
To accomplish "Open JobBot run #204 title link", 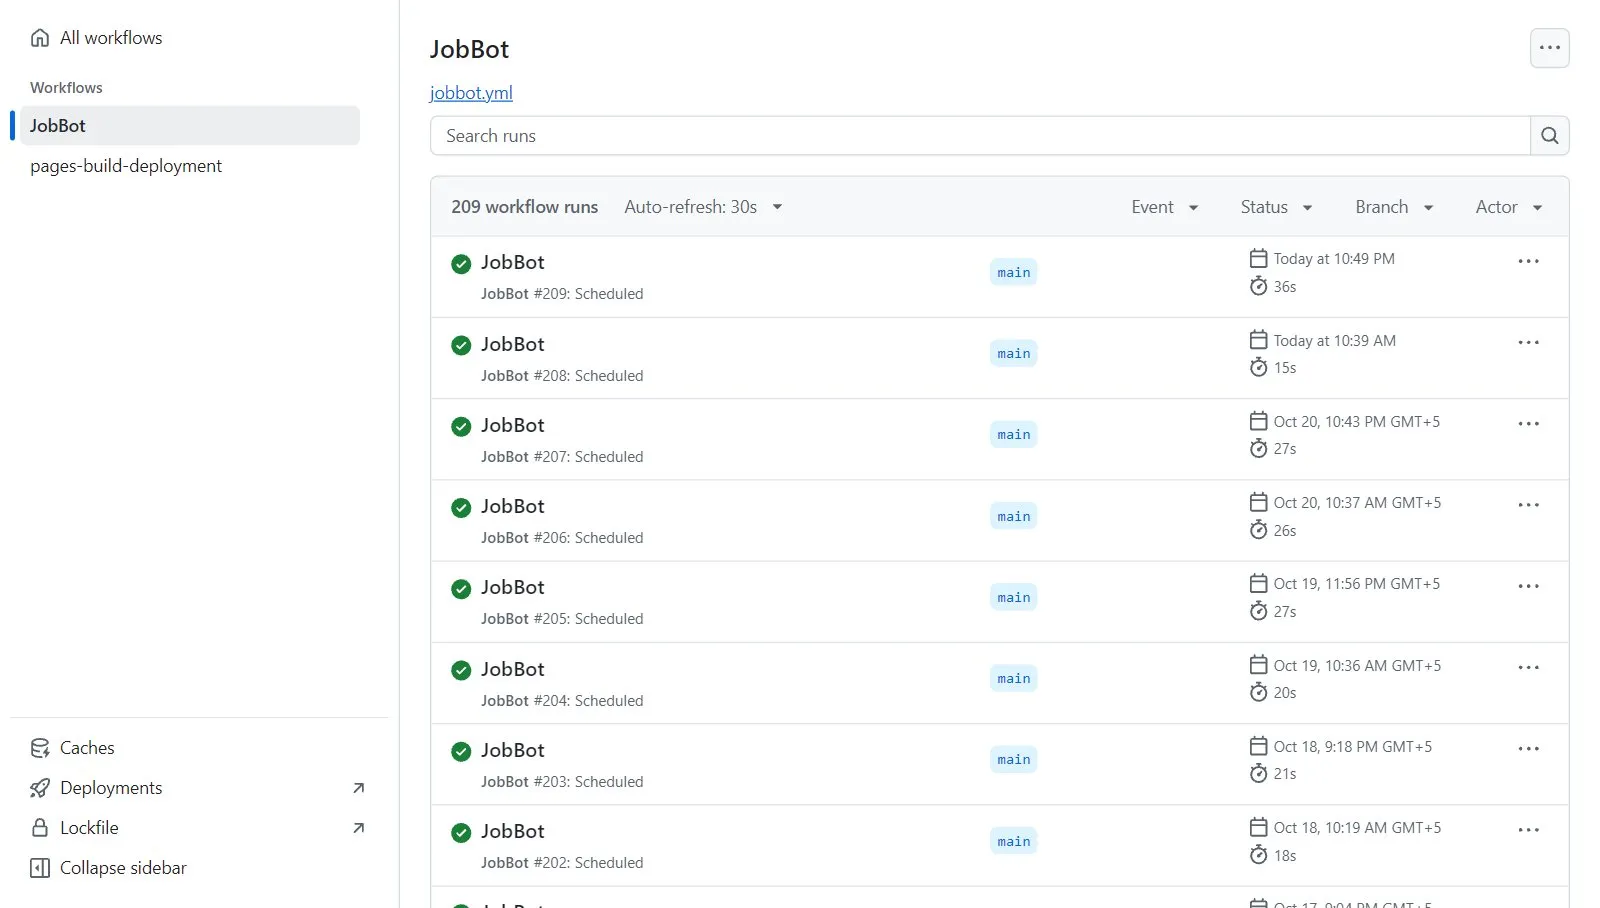I will [513, 669].
